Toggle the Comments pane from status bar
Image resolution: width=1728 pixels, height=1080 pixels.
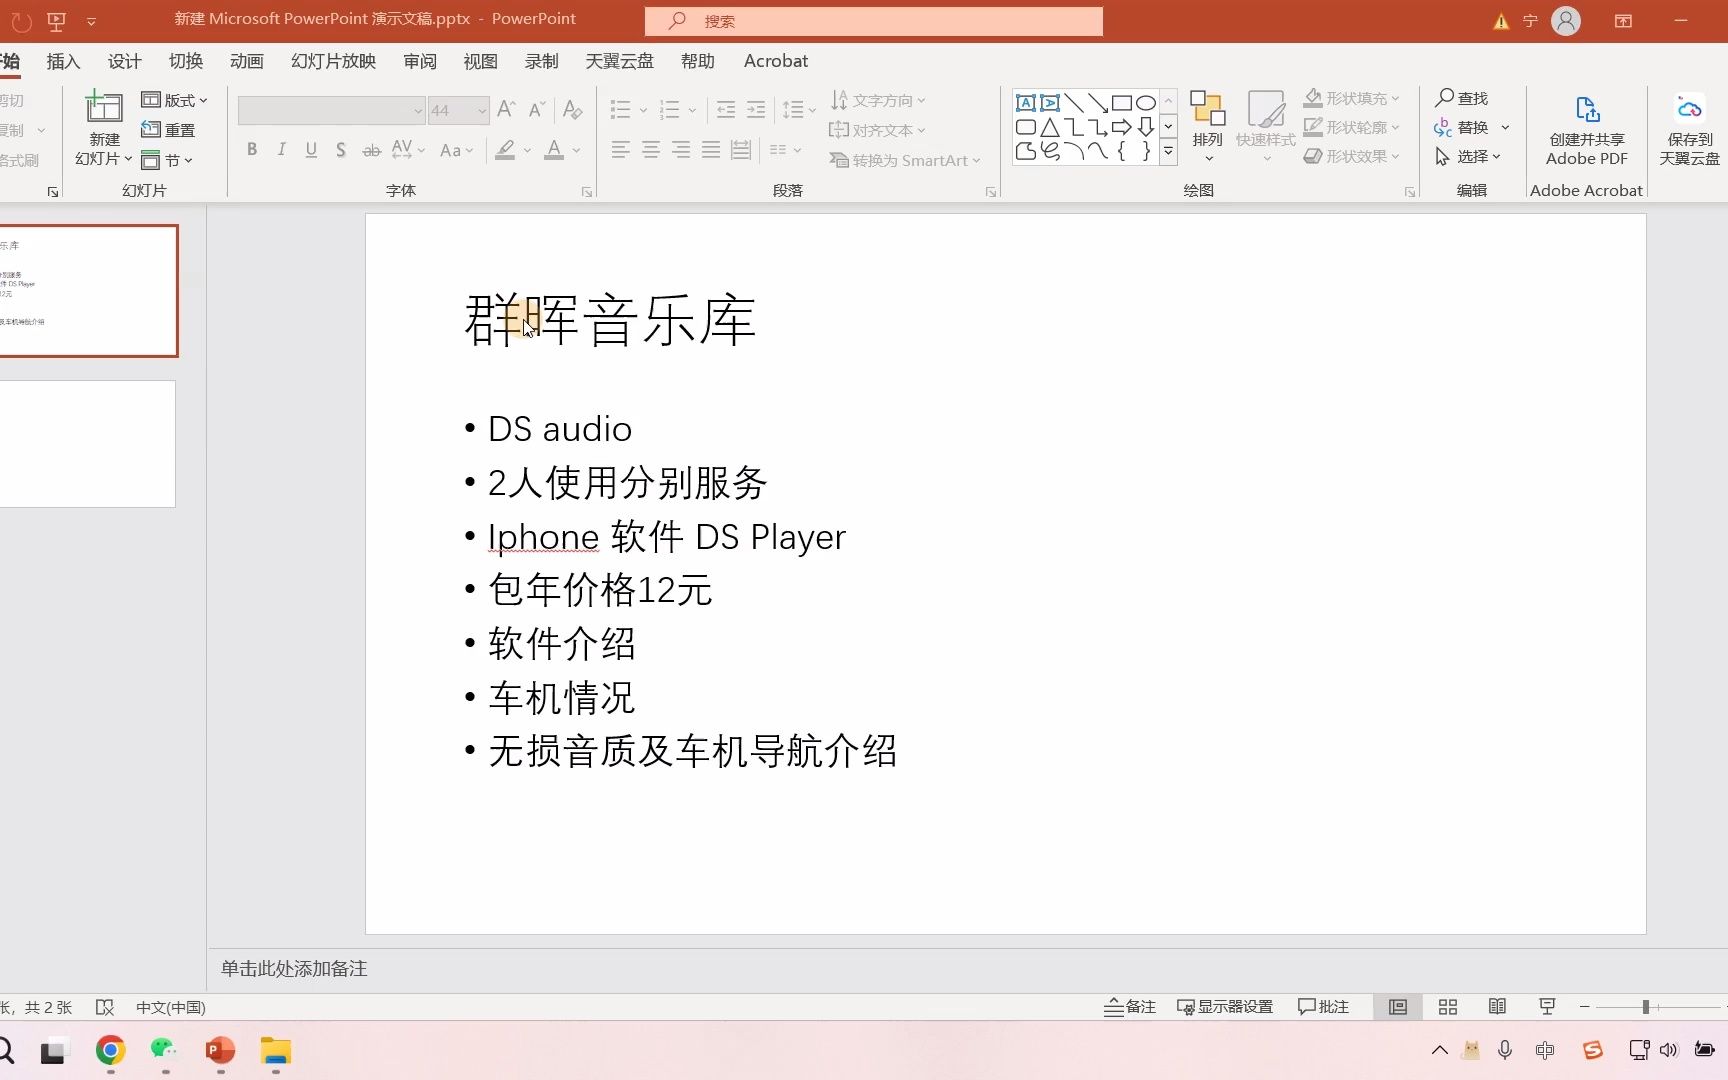tap(1323, 1007)
